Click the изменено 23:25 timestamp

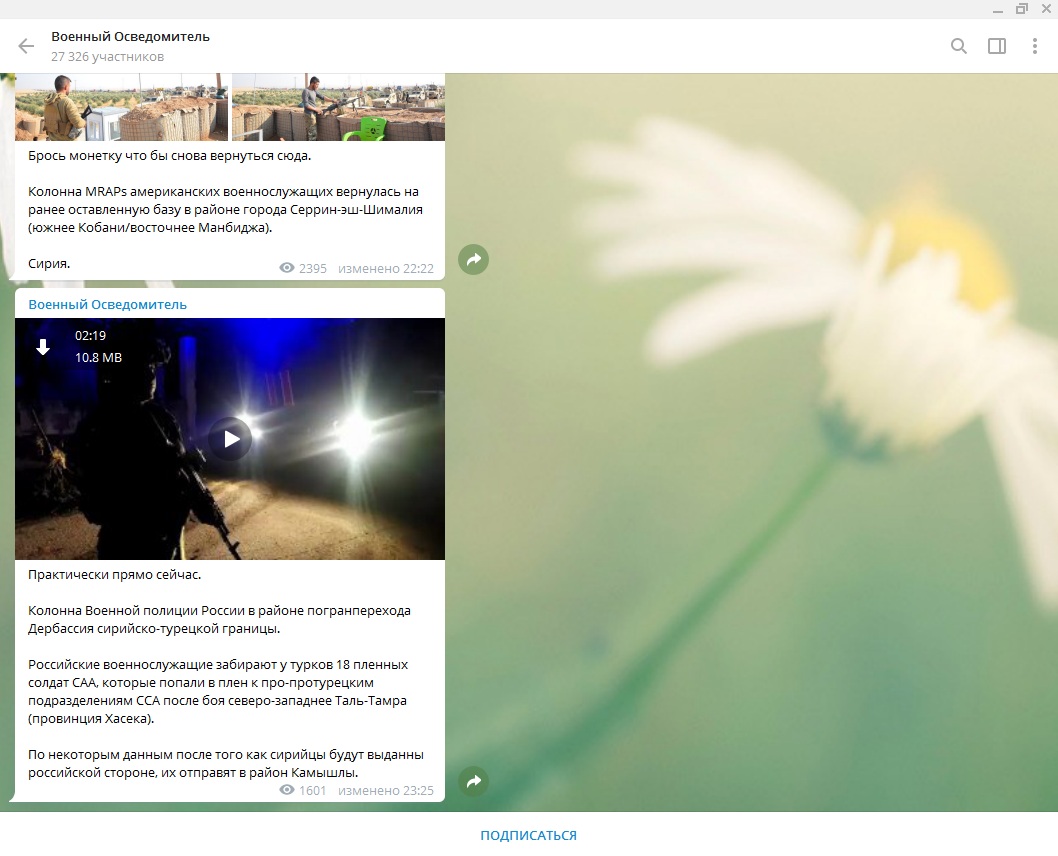(385, 790)
